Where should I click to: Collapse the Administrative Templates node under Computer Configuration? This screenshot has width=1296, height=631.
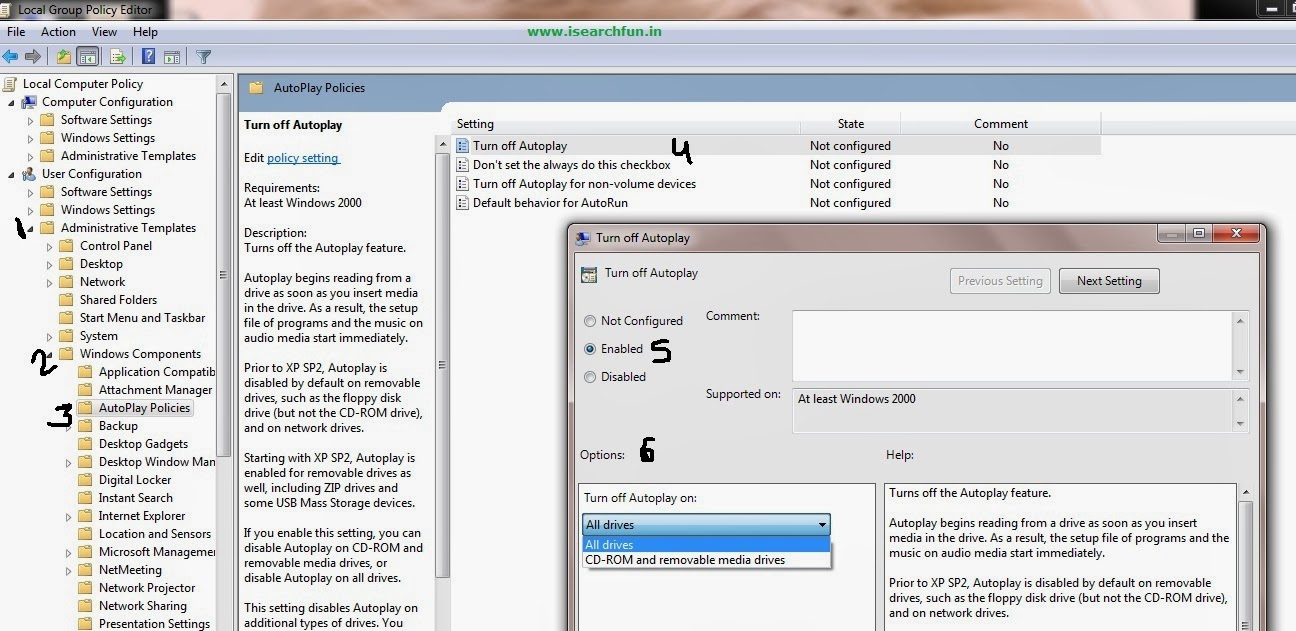32,155
